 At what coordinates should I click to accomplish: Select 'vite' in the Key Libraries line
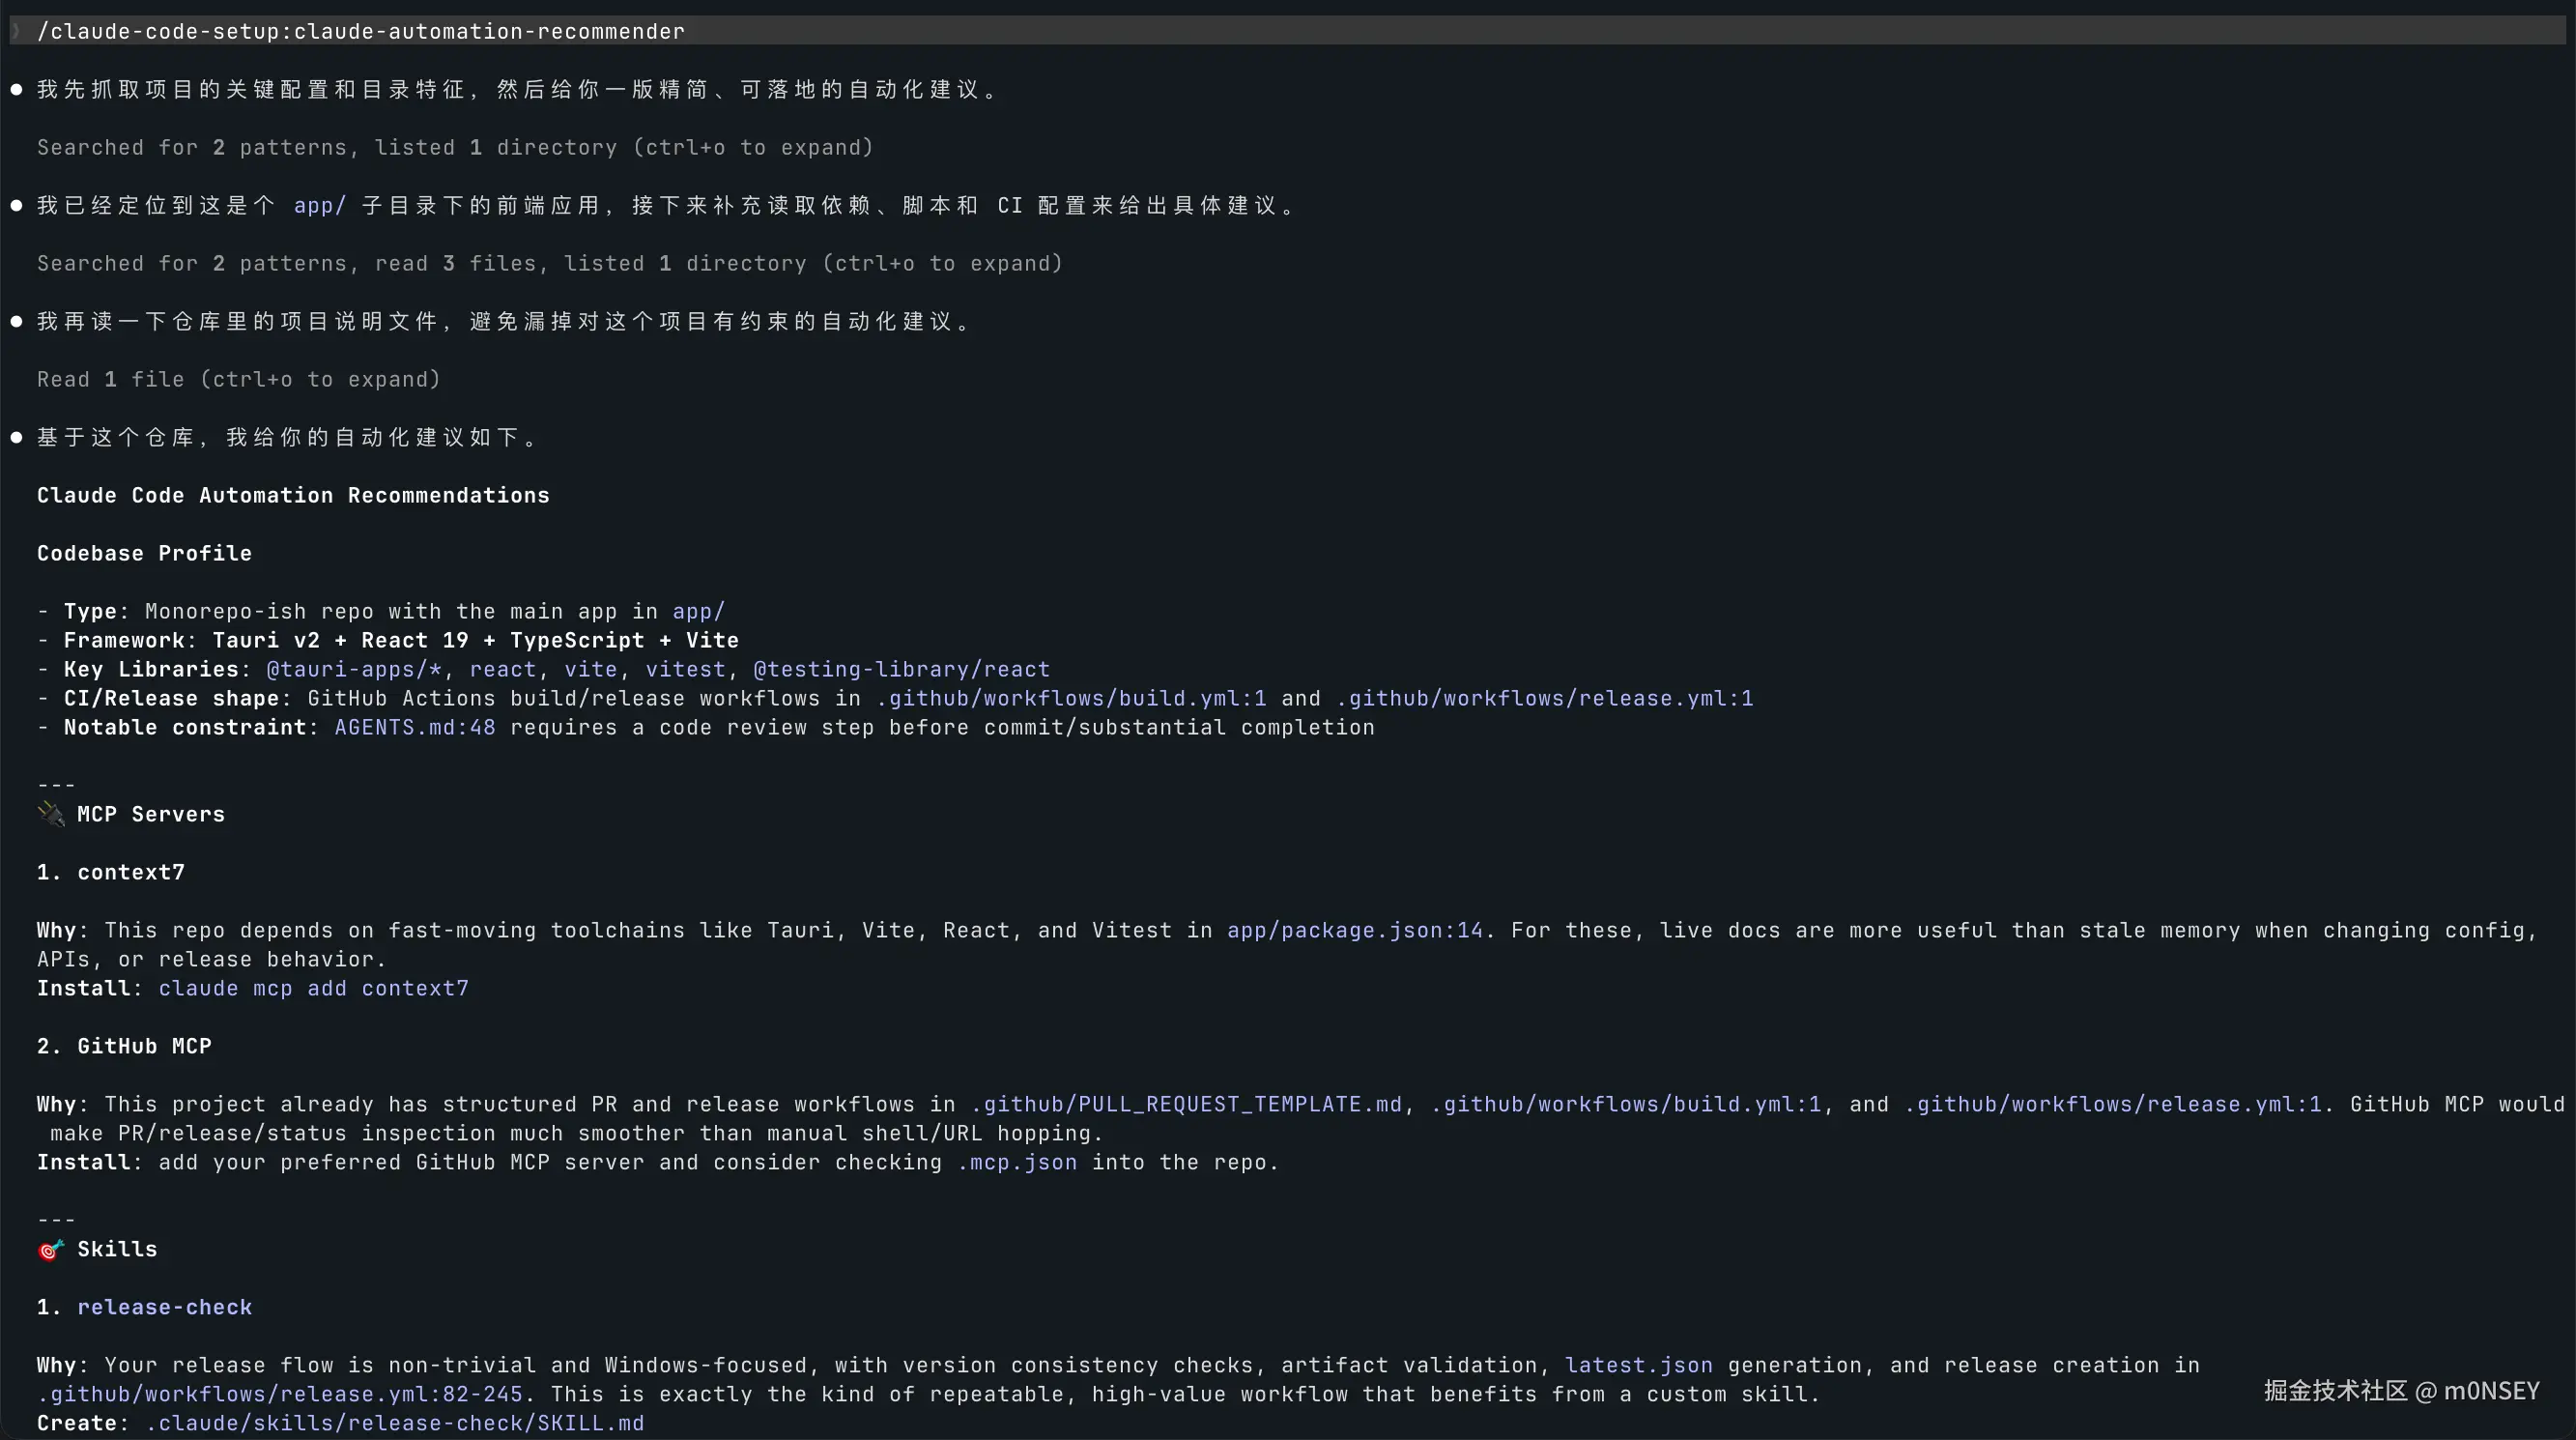pos(590,670)
